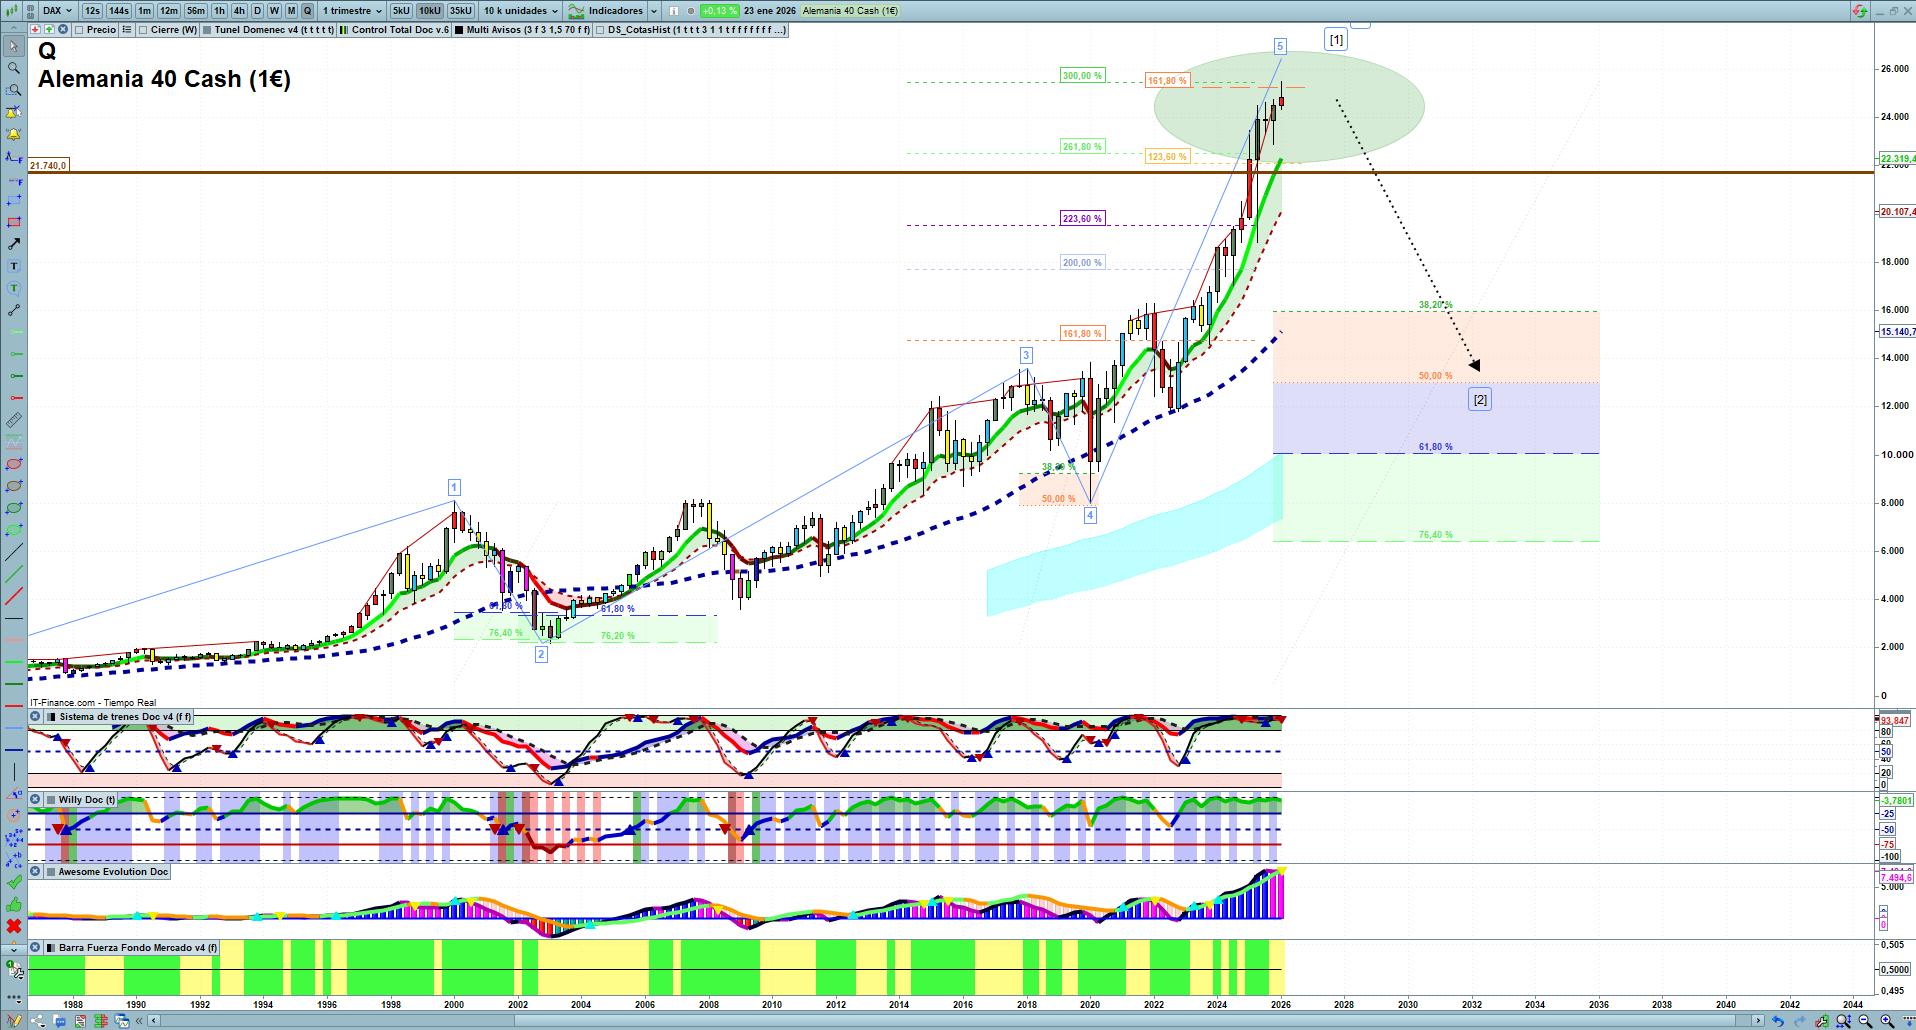The height and width of the screenshot is (1030, 1916).
Task: Toggle the DS_CotasHist indicator checkbox
Action: [600, 30]
